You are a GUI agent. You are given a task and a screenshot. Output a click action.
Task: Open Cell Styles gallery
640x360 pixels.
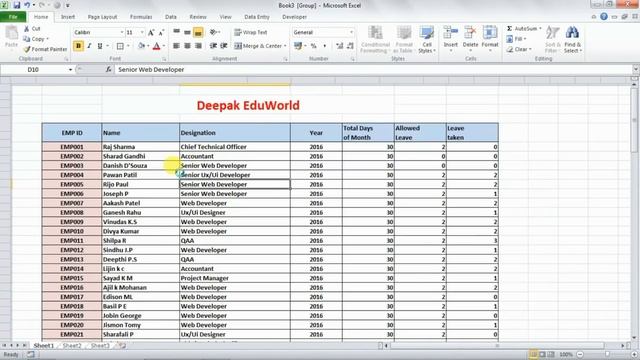point(427,40)
